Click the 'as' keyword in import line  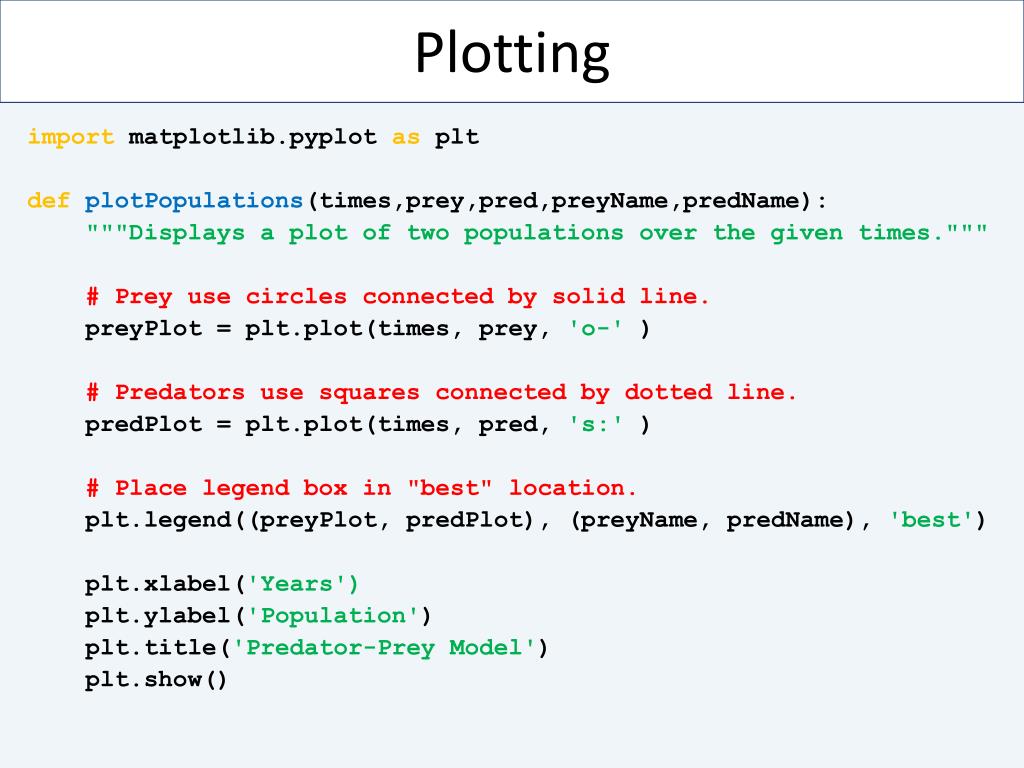coord(406,138)
